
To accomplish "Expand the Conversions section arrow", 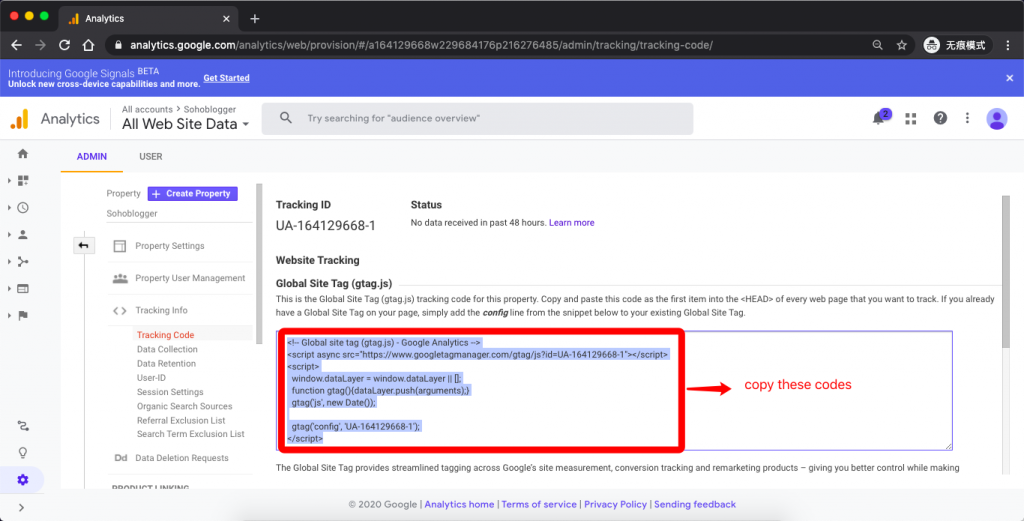I will pos(9,315).
